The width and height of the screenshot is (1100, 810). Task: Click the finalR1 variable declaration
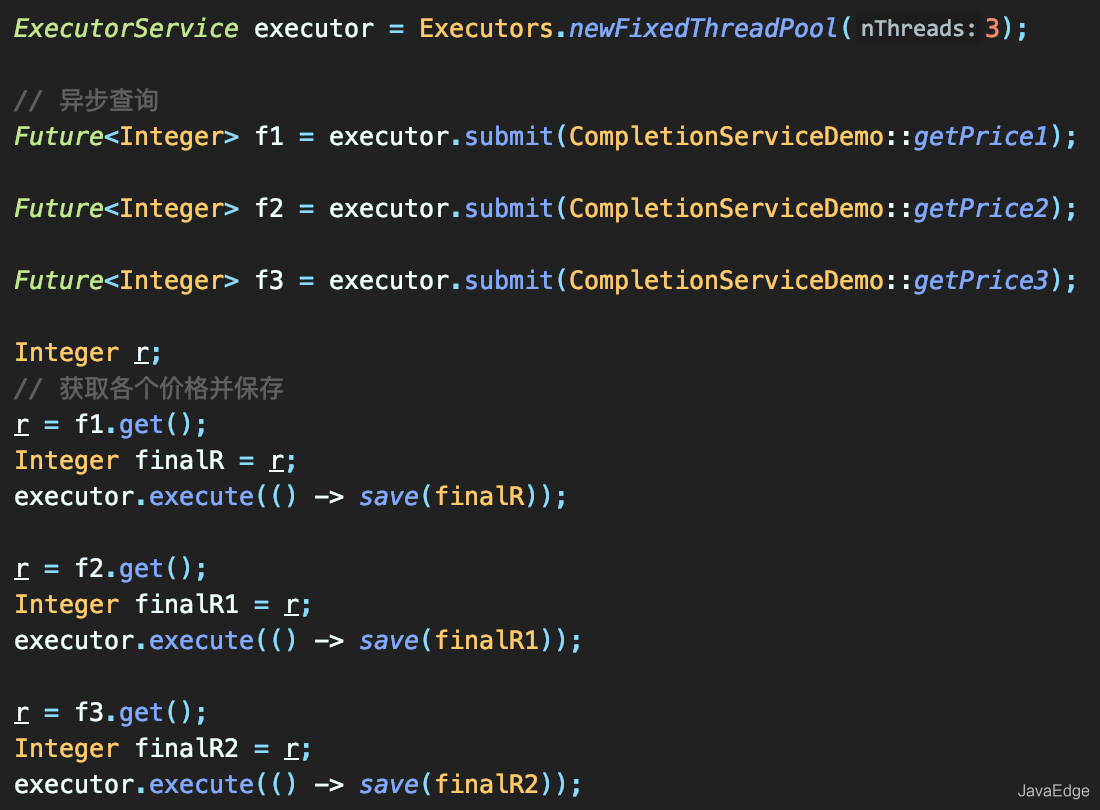click(x=187, y=604)
